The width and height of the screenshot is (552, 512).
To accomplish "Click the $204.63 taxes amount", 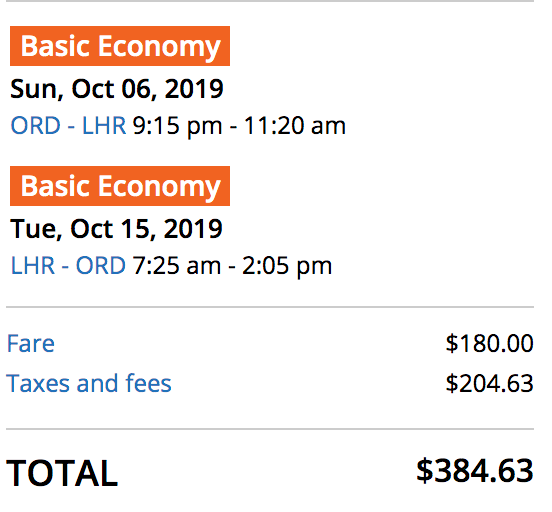I will point(489,383).
